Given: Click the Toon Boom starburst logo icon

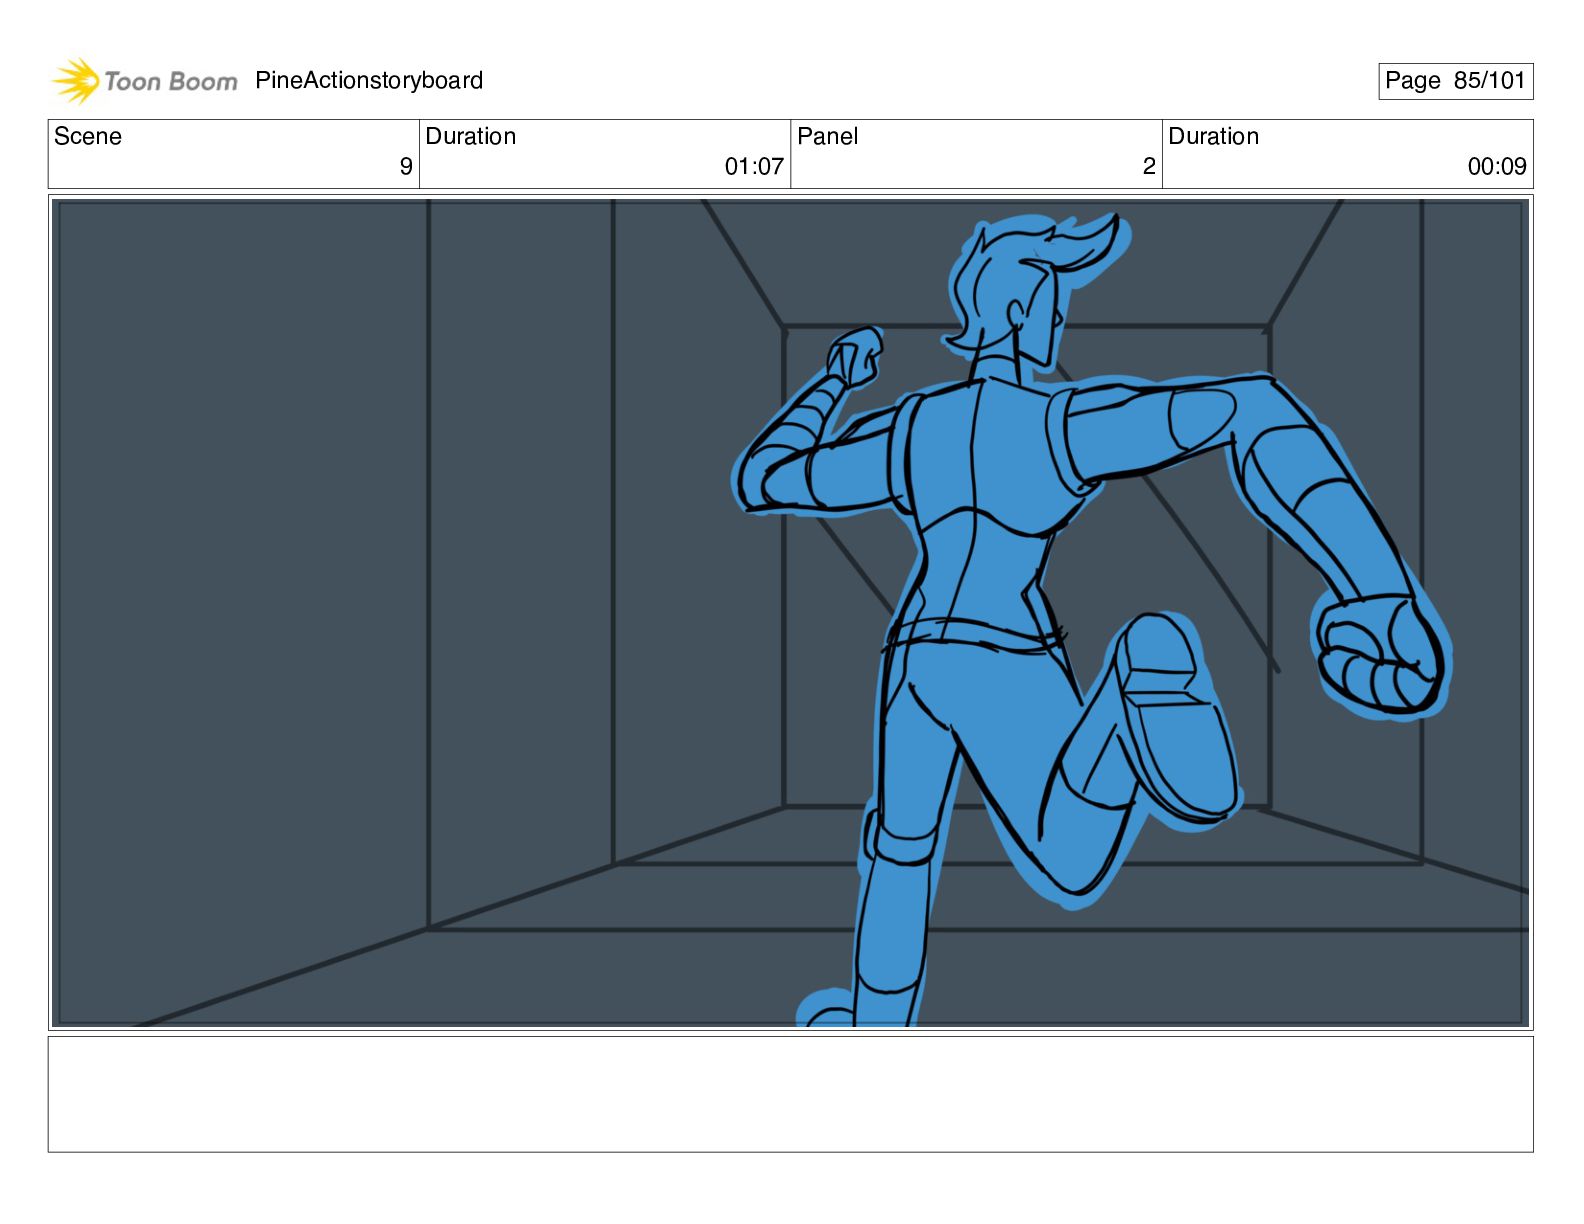Looking at the screenshot, I should tap(75, 81).
